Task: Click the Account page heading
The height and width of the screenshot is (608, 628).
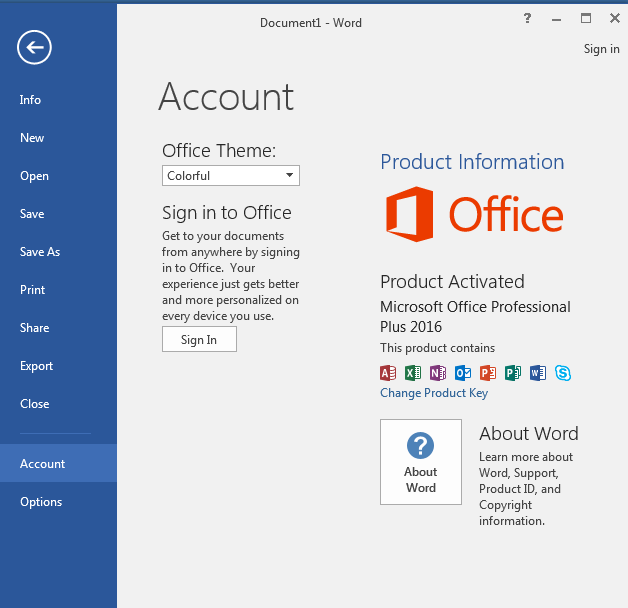Action: pyautogui.click(x=226, y=97)
